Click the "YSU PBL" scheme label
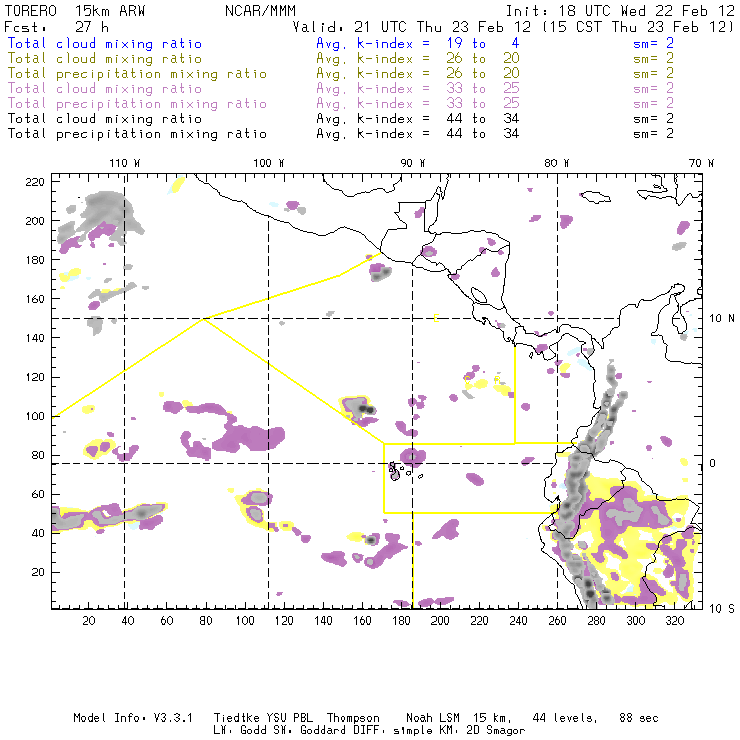Image resolution: width=740 pixels, height=740 pixels. [289, 718]
